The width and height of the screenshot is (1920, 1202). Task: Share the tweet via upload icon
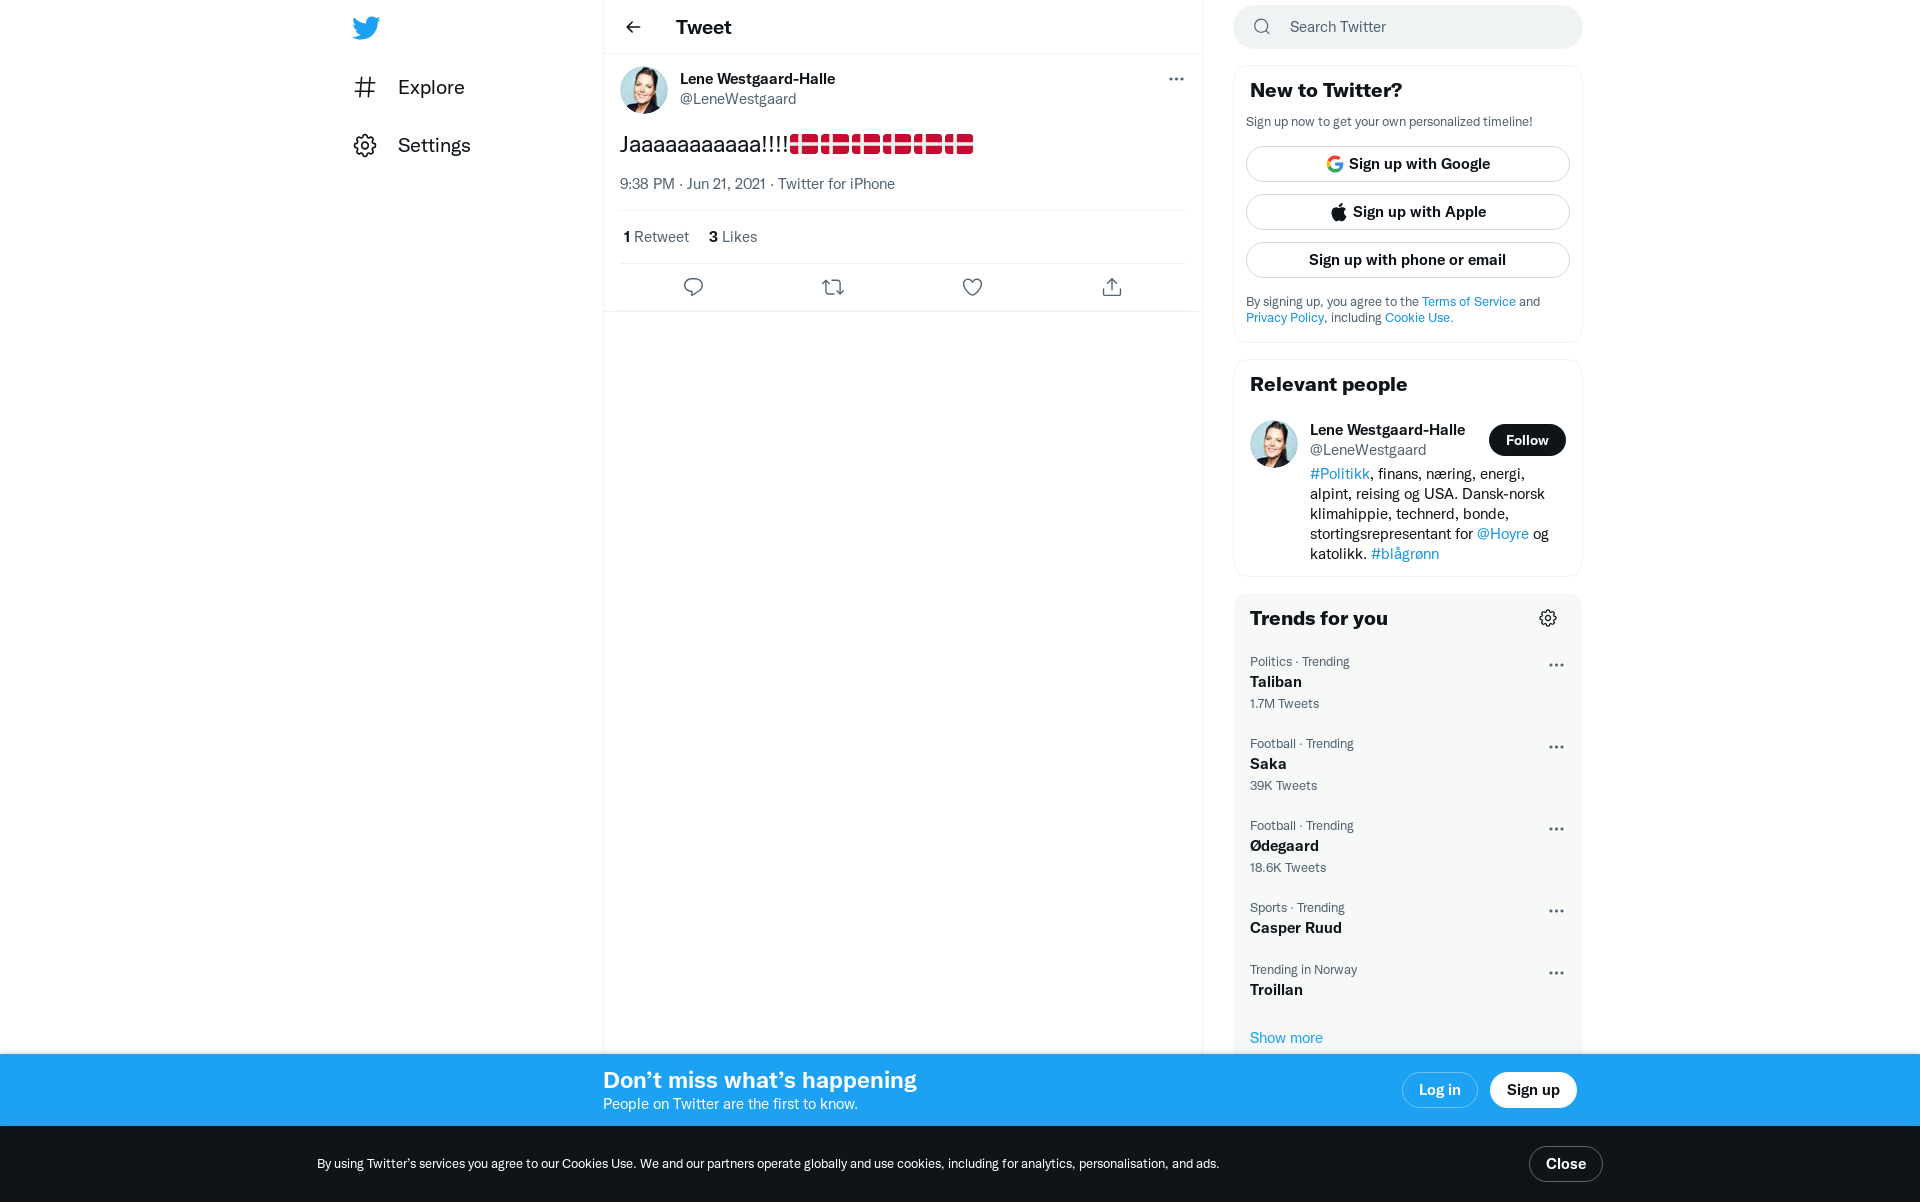[x=1112, y=287]
